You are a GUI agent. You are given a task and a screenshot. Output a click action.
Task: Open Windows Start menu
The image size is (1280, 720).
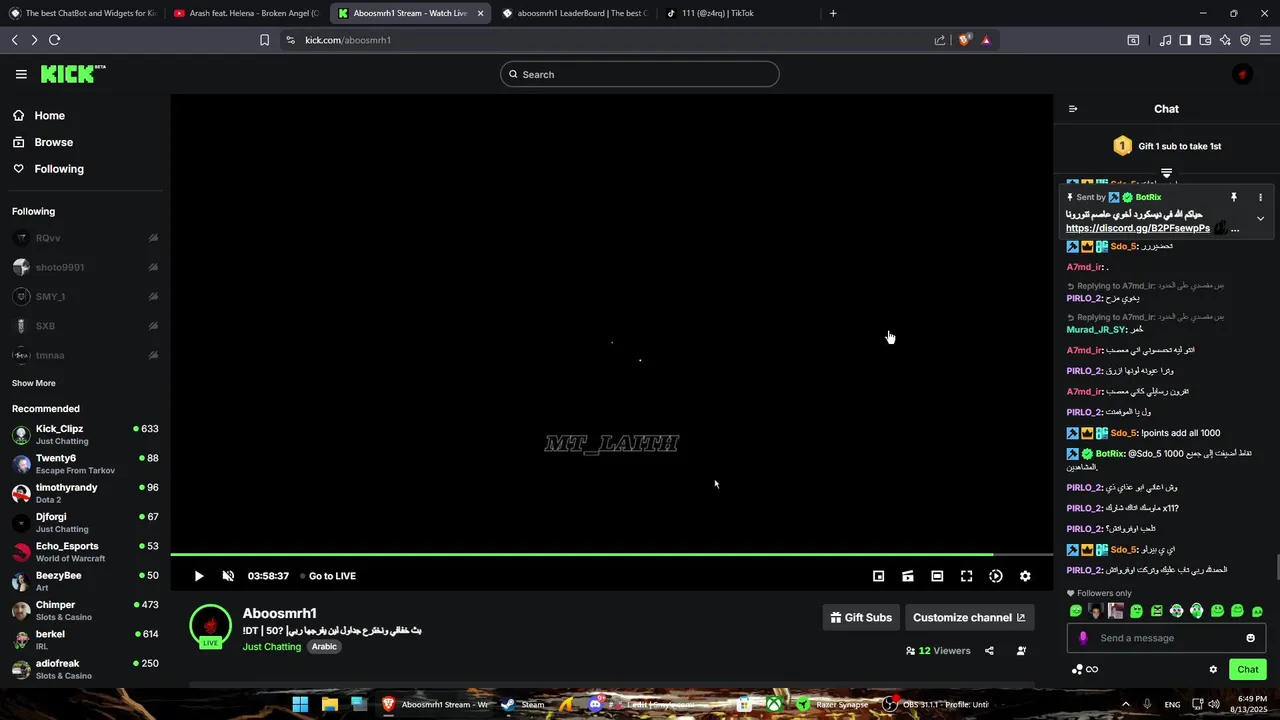click(x=300, y=704)
